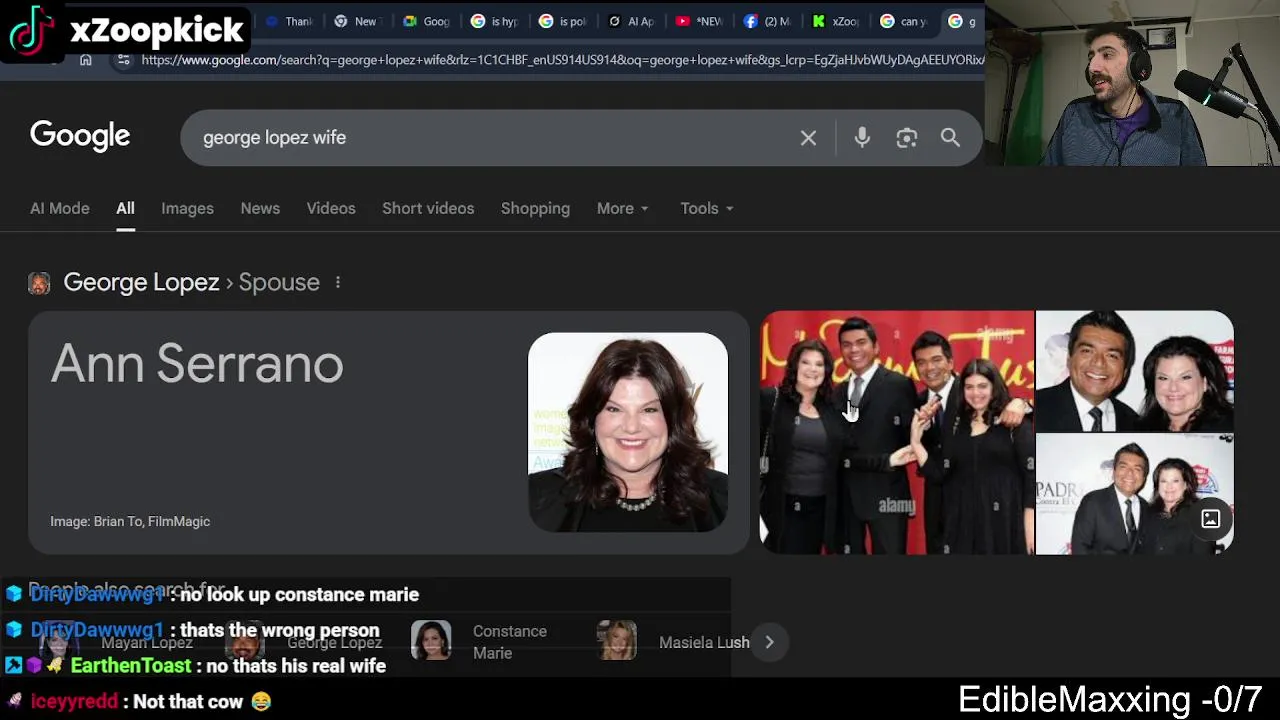Click the Spouse breadcrumb text
This screenshot has height=720, width=1280.
(x=279, y=282)
